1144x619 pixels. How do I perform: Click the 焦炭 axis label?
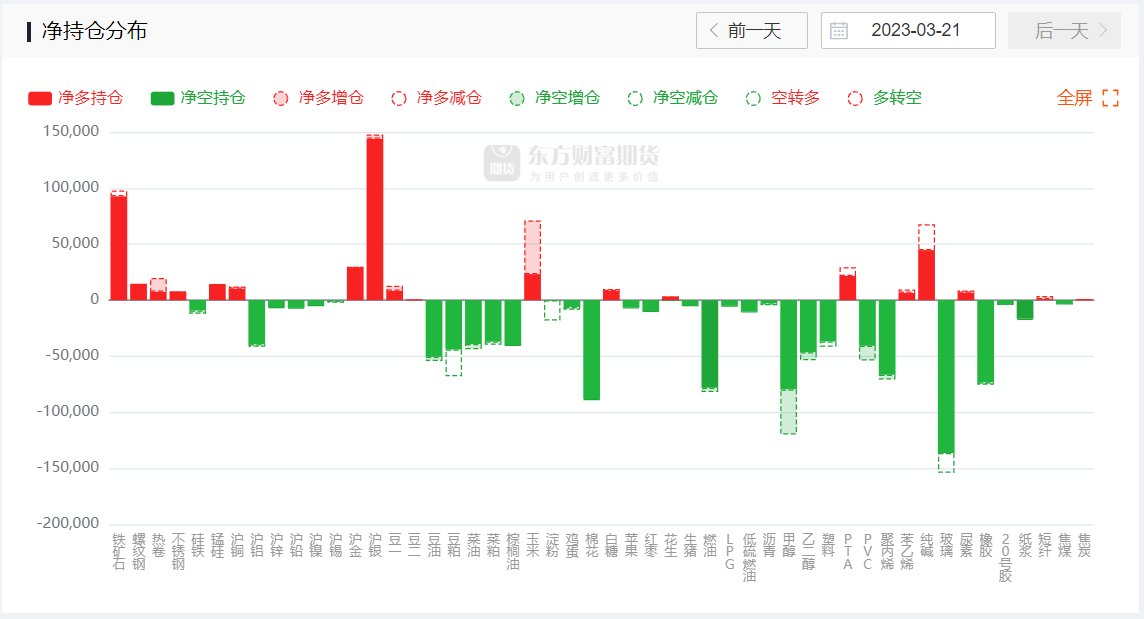pyautogui.click(x=1083, y=545)
